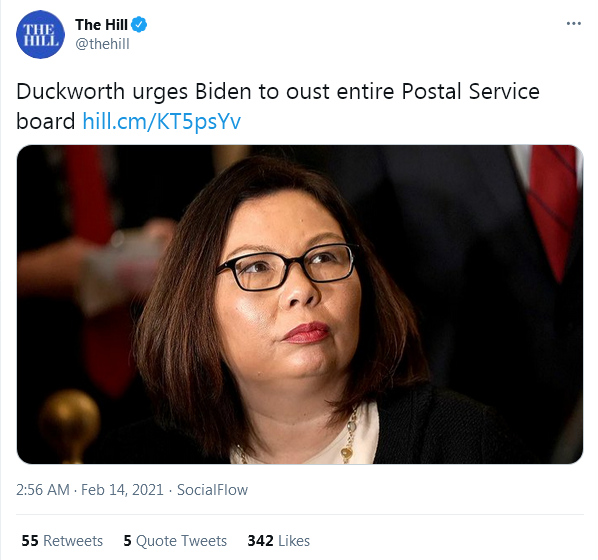This screenshot has width=598, height=560.
Task: Click the eyeglasses in the photo
Action: pos(286,267)
